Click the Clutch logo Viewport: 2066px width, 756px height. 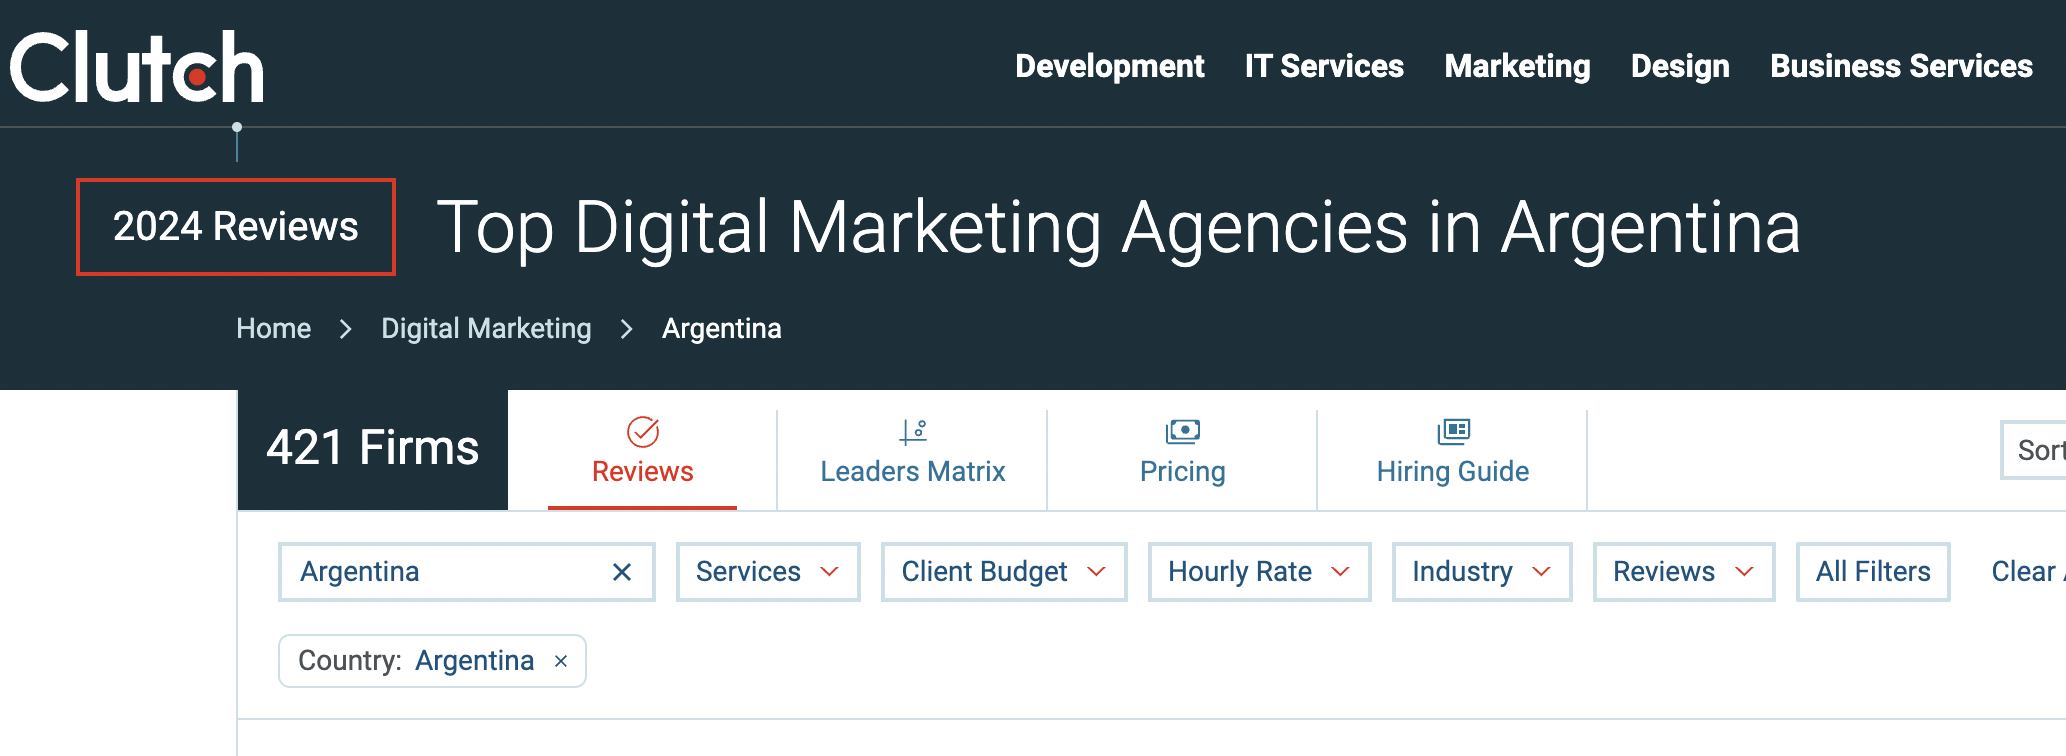[137, 67]
